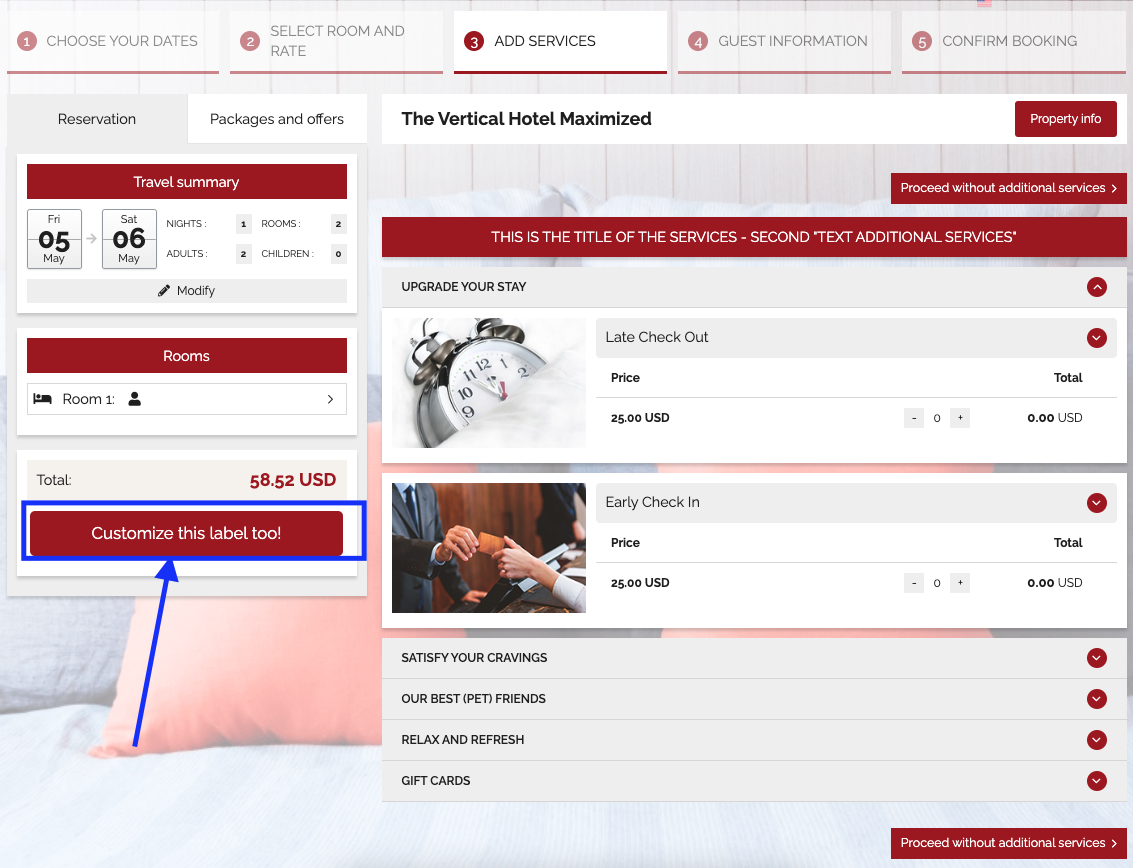Click the 58.52 USD total amount

(x=293, y=480)
